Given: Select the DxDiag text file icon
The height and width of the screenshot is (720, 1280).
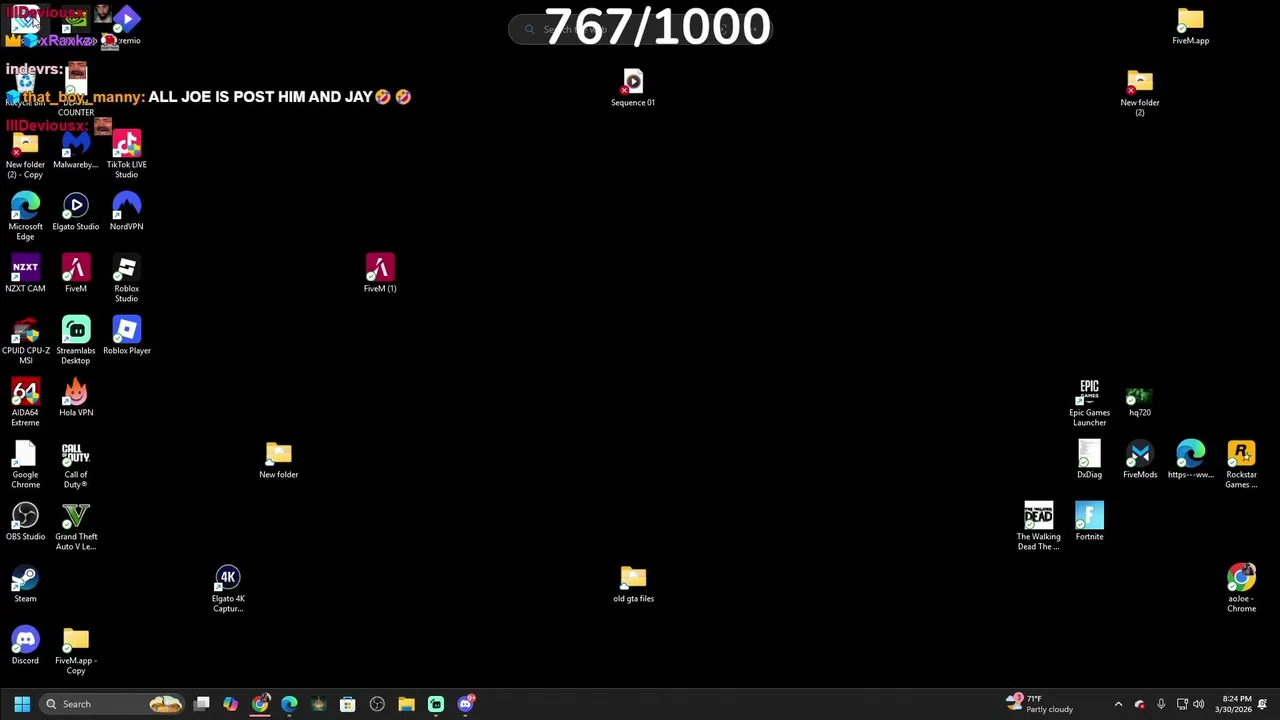Looking at the screenshot, I should point(1089,460).
